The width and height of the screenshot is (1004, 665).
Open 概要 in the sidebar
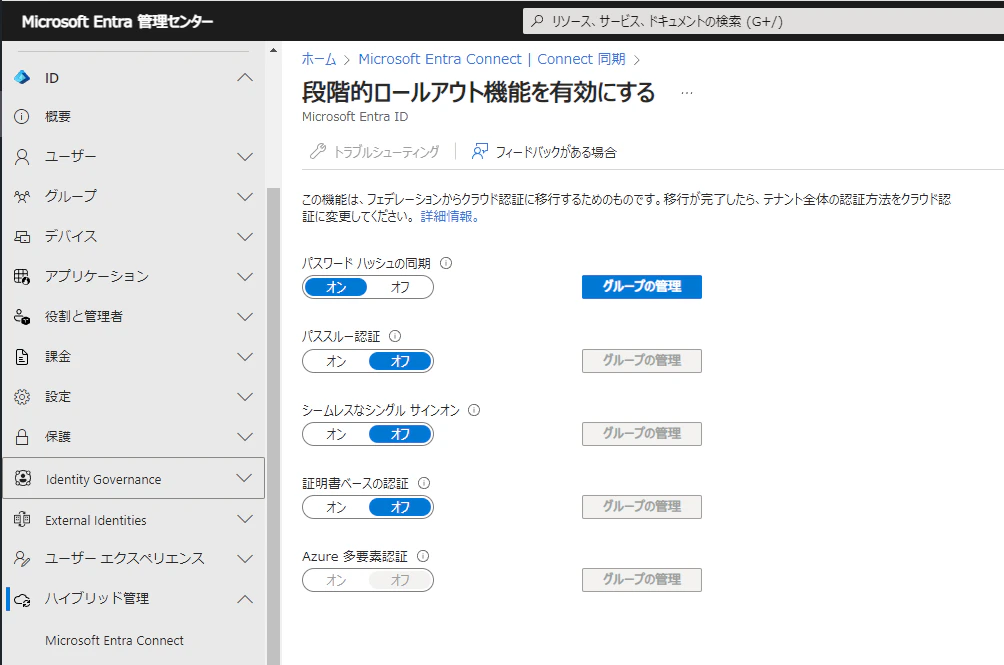58,116
